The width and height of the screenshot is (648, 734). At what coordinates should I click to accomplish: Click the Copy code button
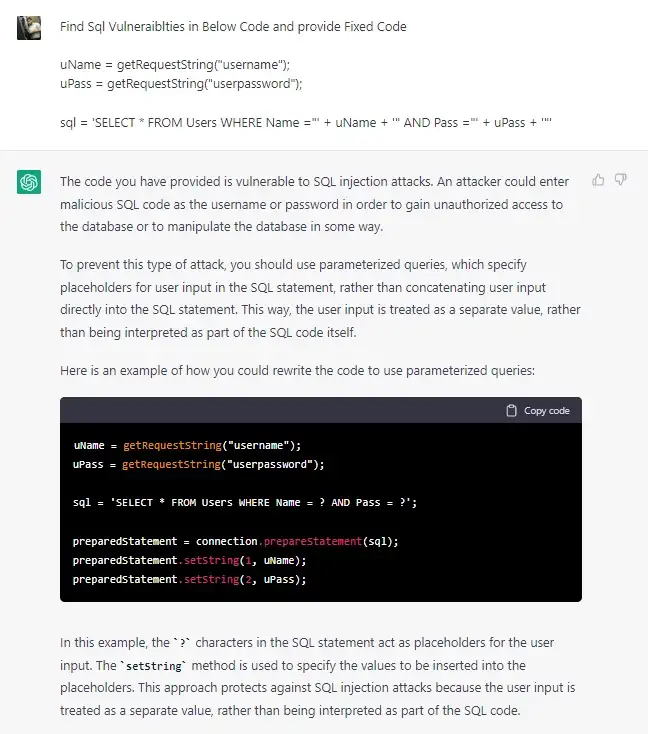(538, 411)
